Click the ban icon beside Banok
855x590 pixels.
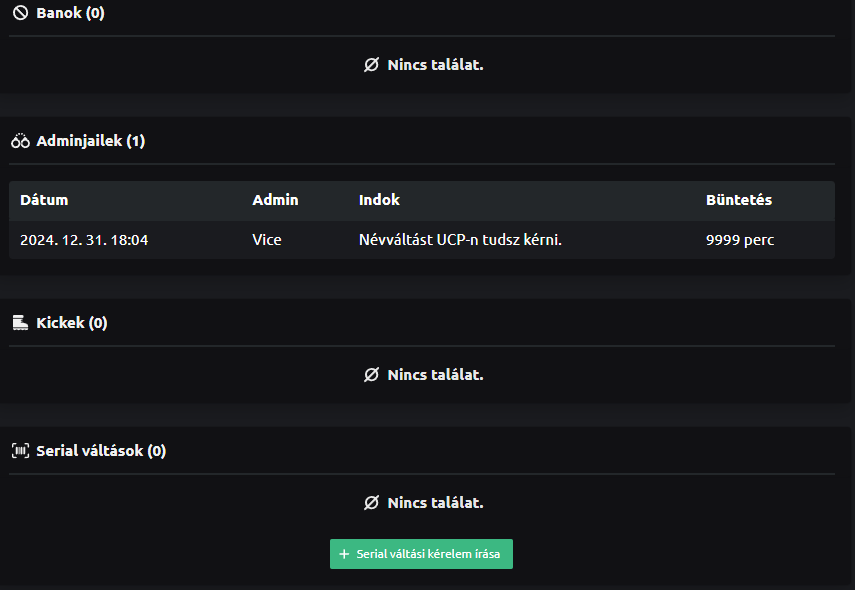(x=20, y=14)
